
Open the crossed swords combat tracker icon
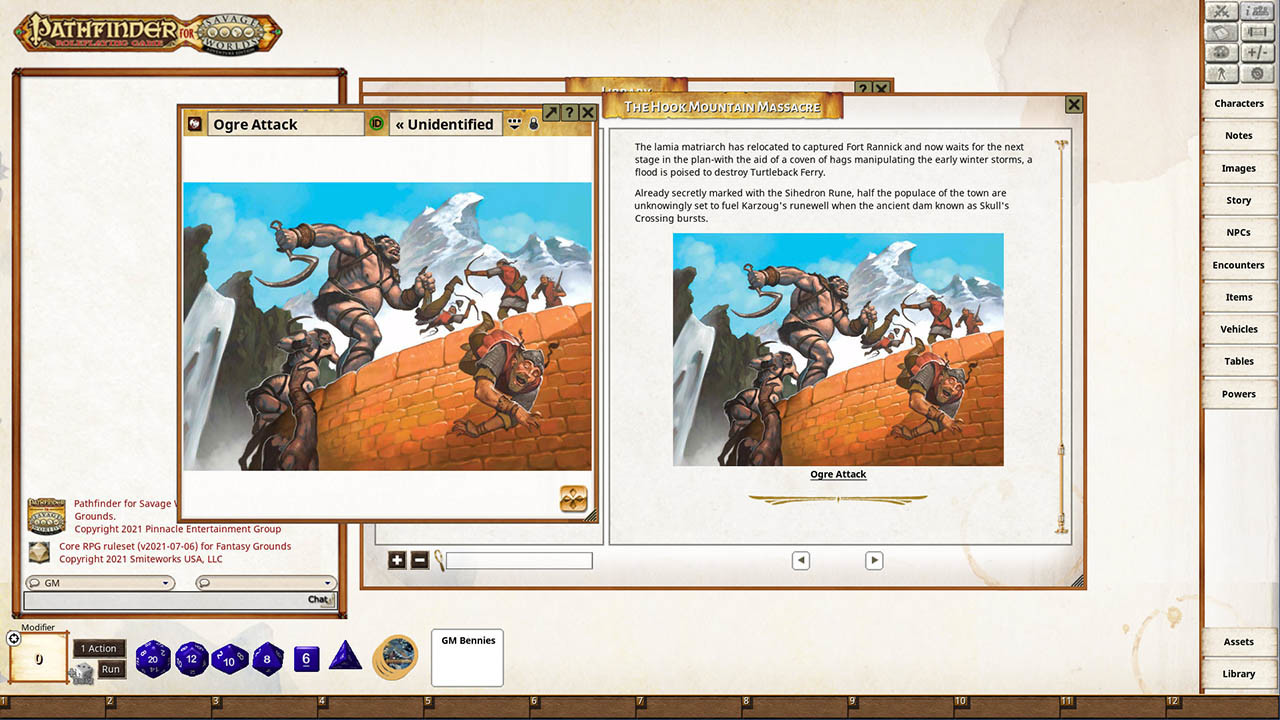(1219, 12)
